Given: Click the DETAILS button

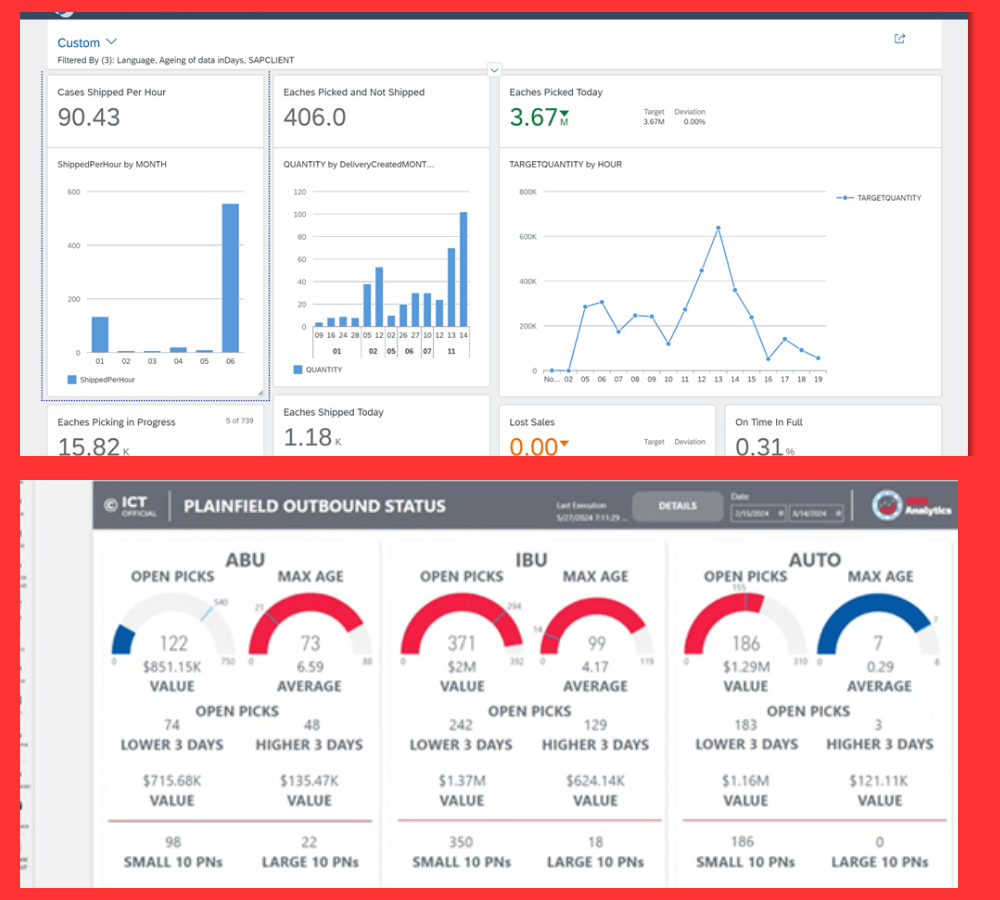Looking at the screenshot, I should 677,506.
